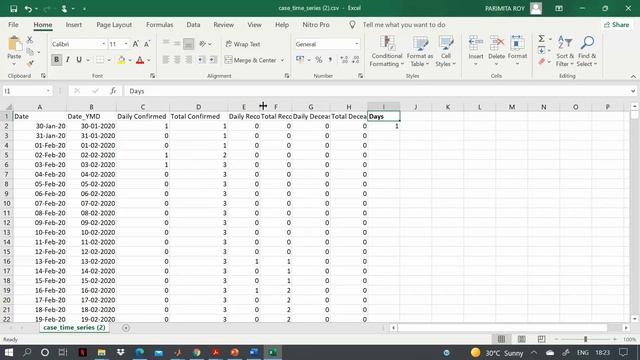
Task: Click the zoom slider in the status bar
Action: click(x=585, y=339)
